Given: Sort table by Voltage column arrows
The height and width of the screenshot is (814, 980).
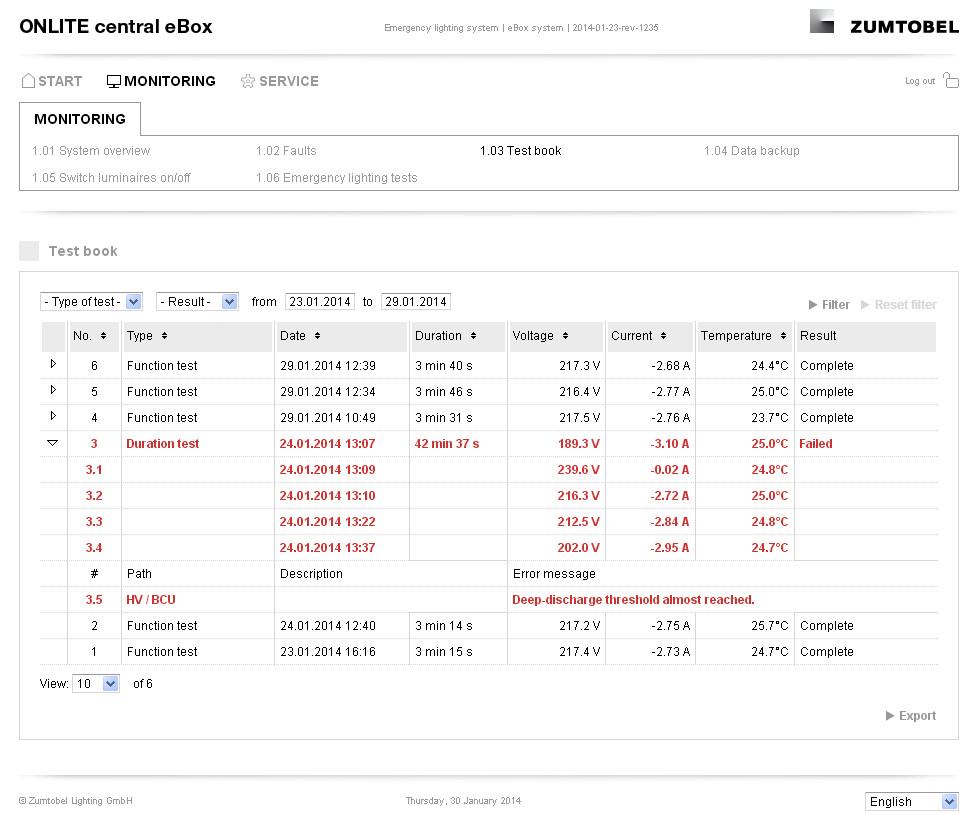Looking at the screenshot, I should (x=565, y=336).
